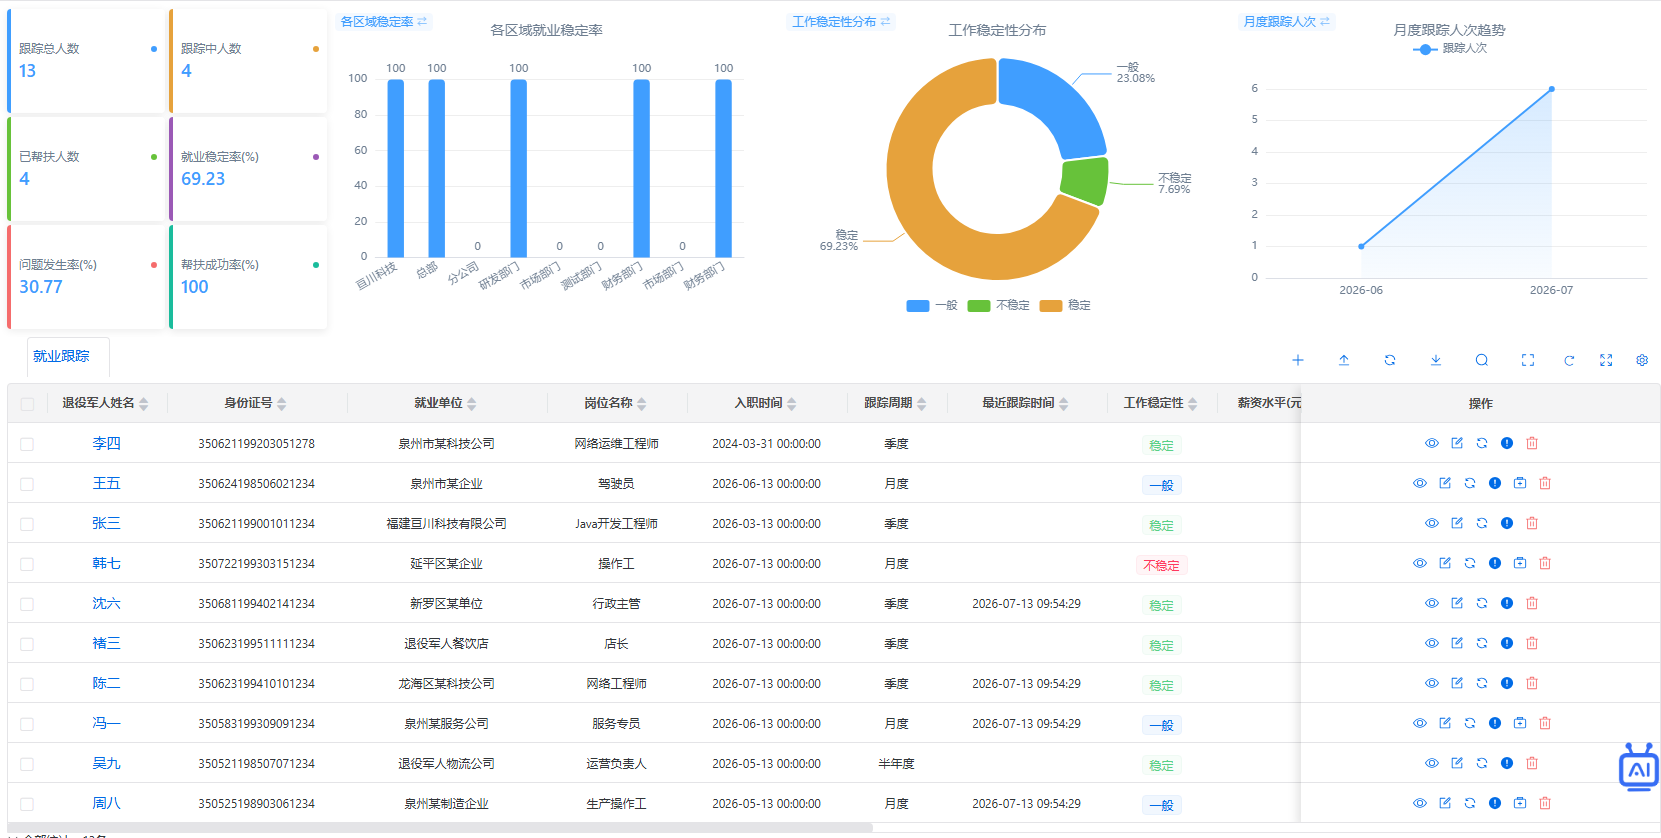
Task: Switch chart via 工作稳定性分布 selector
Action: click(x=840, y=21)
